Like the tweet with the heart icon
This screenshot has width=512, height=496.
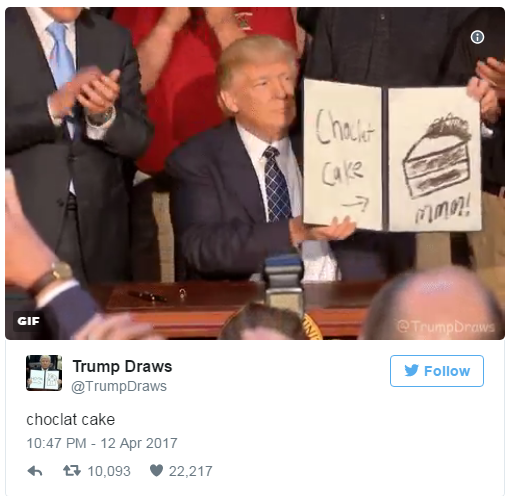[156, 470]
